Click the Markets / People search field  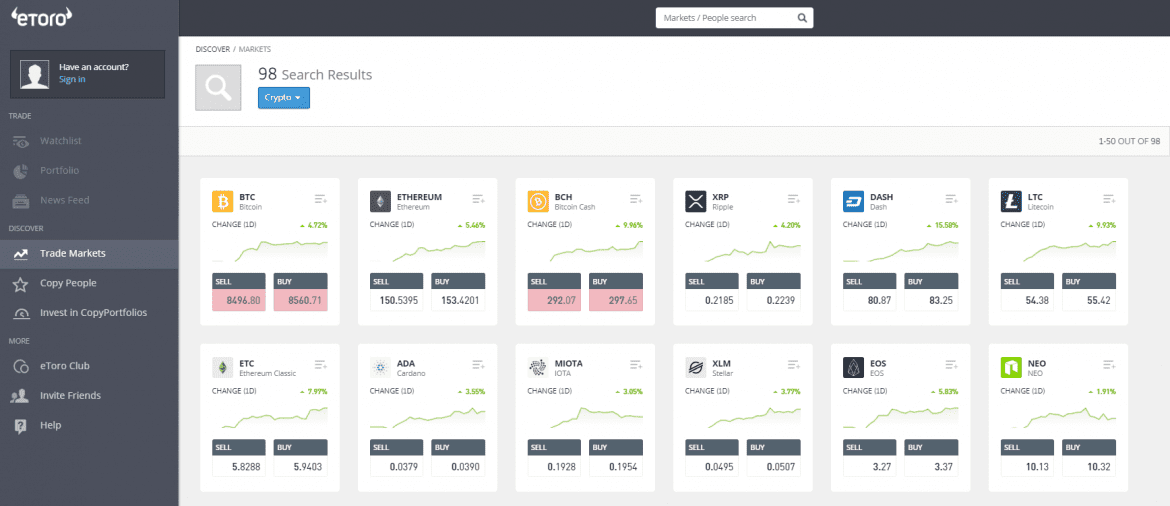723,18
